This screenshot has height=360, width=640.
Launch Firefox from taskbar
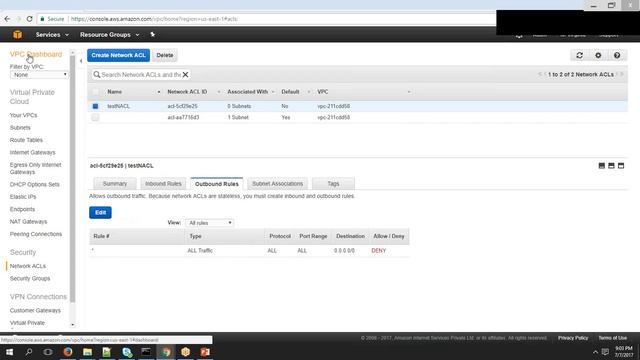click(68, 352)
